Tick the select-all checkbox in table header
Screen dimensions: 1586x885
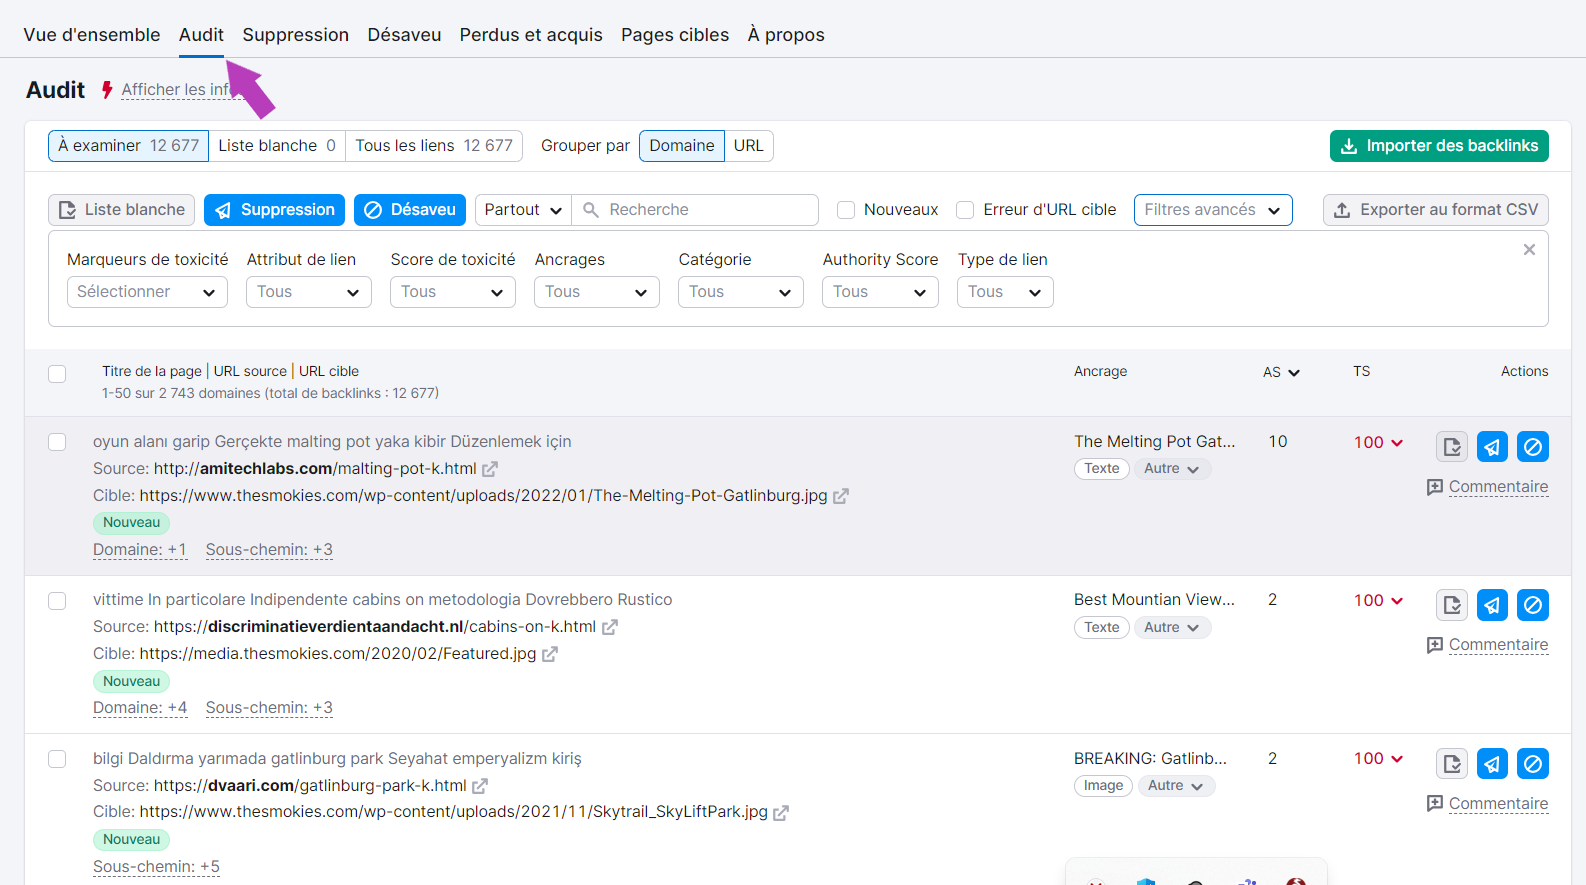point(57,374)
